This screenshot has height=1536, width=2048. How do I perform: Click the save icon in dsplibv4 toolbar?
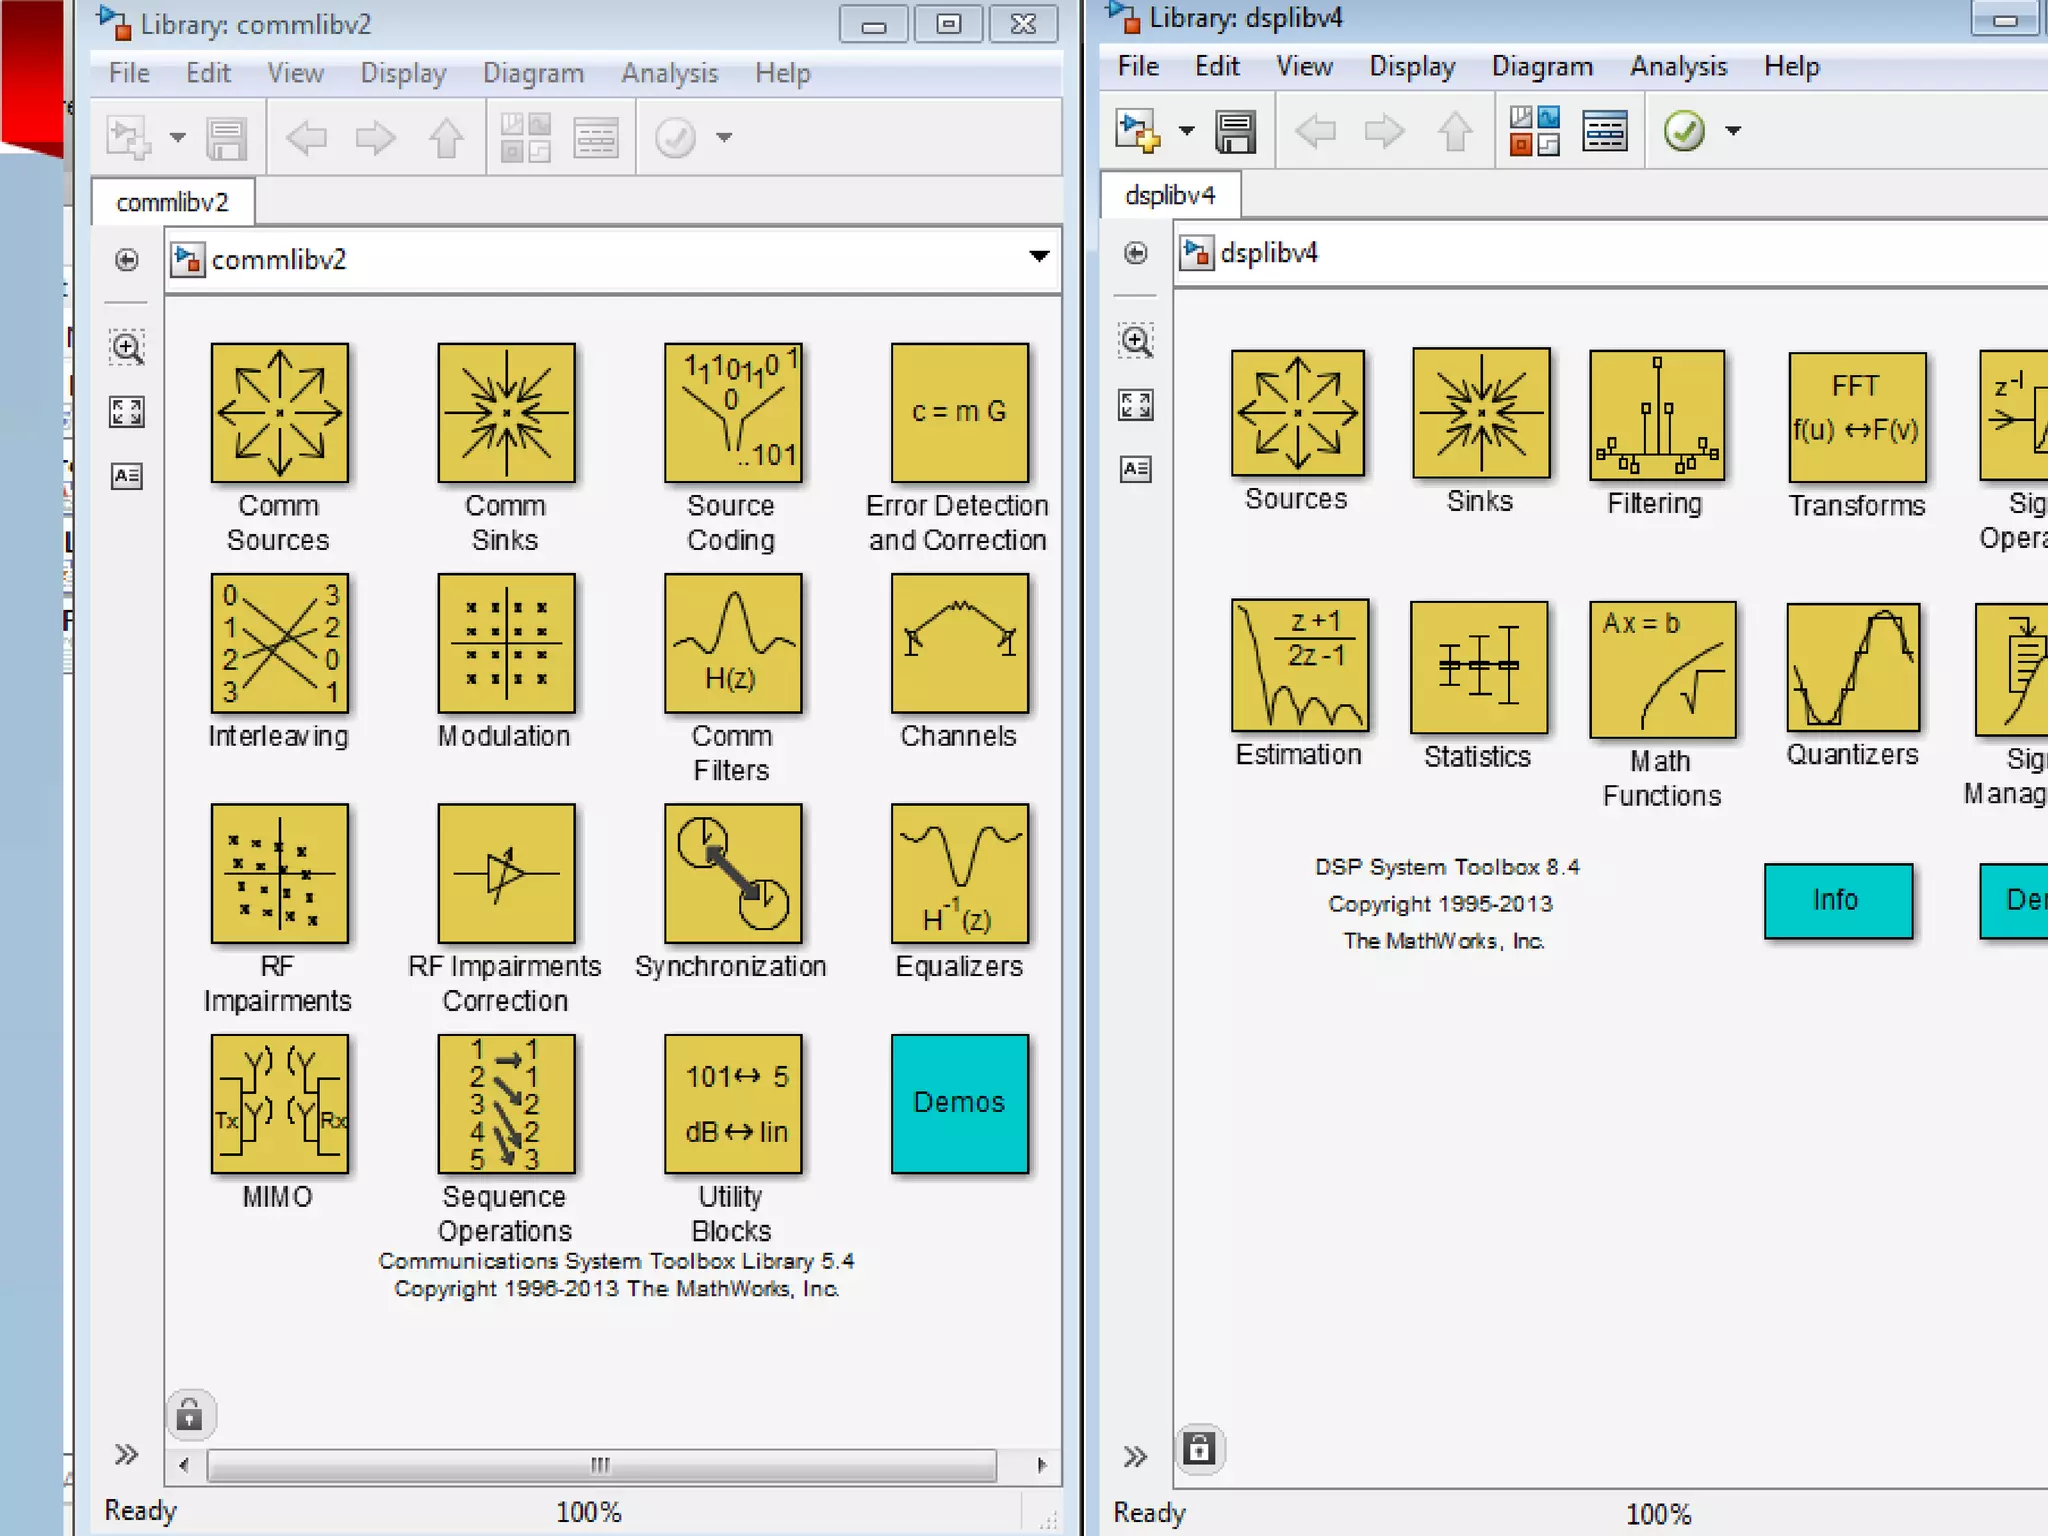(1235, 131)
